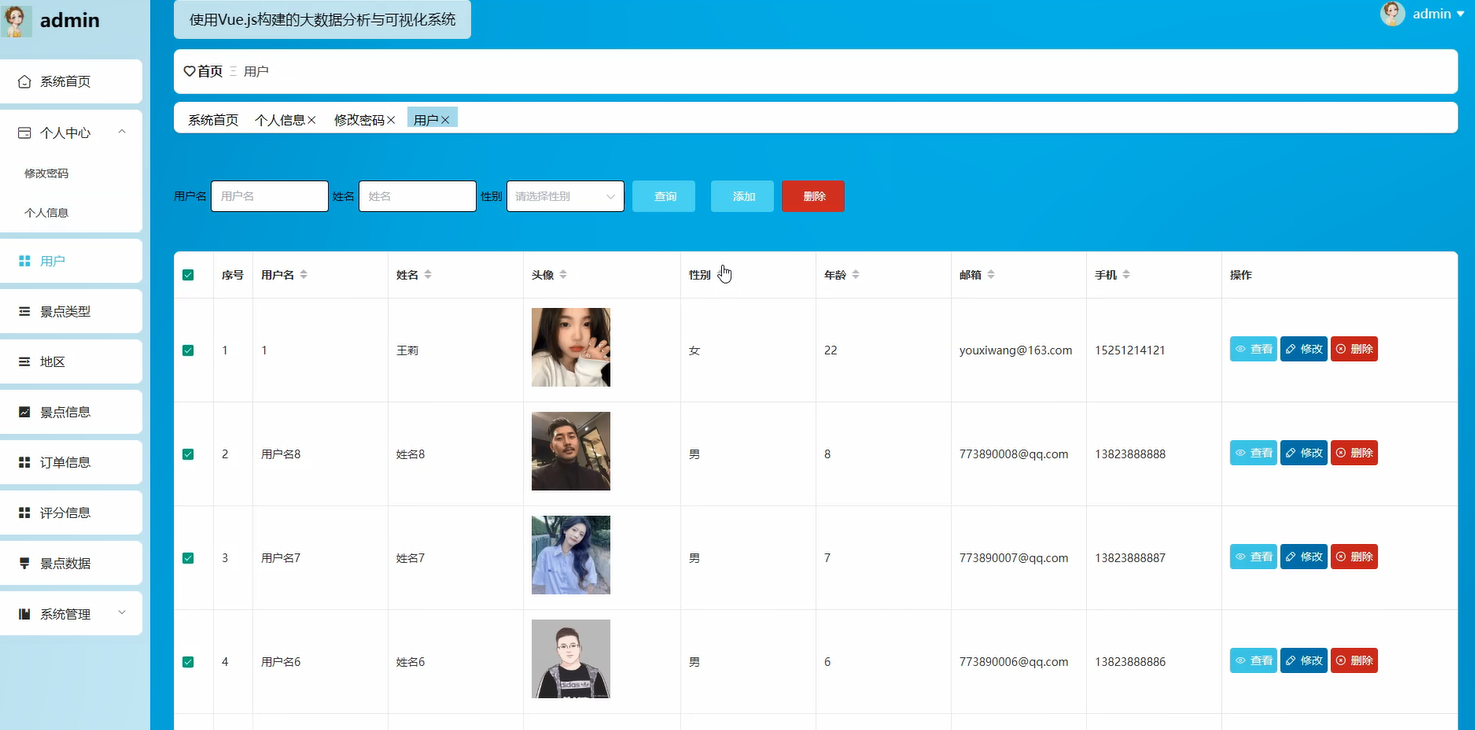Uncheck the checkbox for row 用户名7
Image resolution: width=1475 pixels, height=730 pixels.
(x=188, y=558)
